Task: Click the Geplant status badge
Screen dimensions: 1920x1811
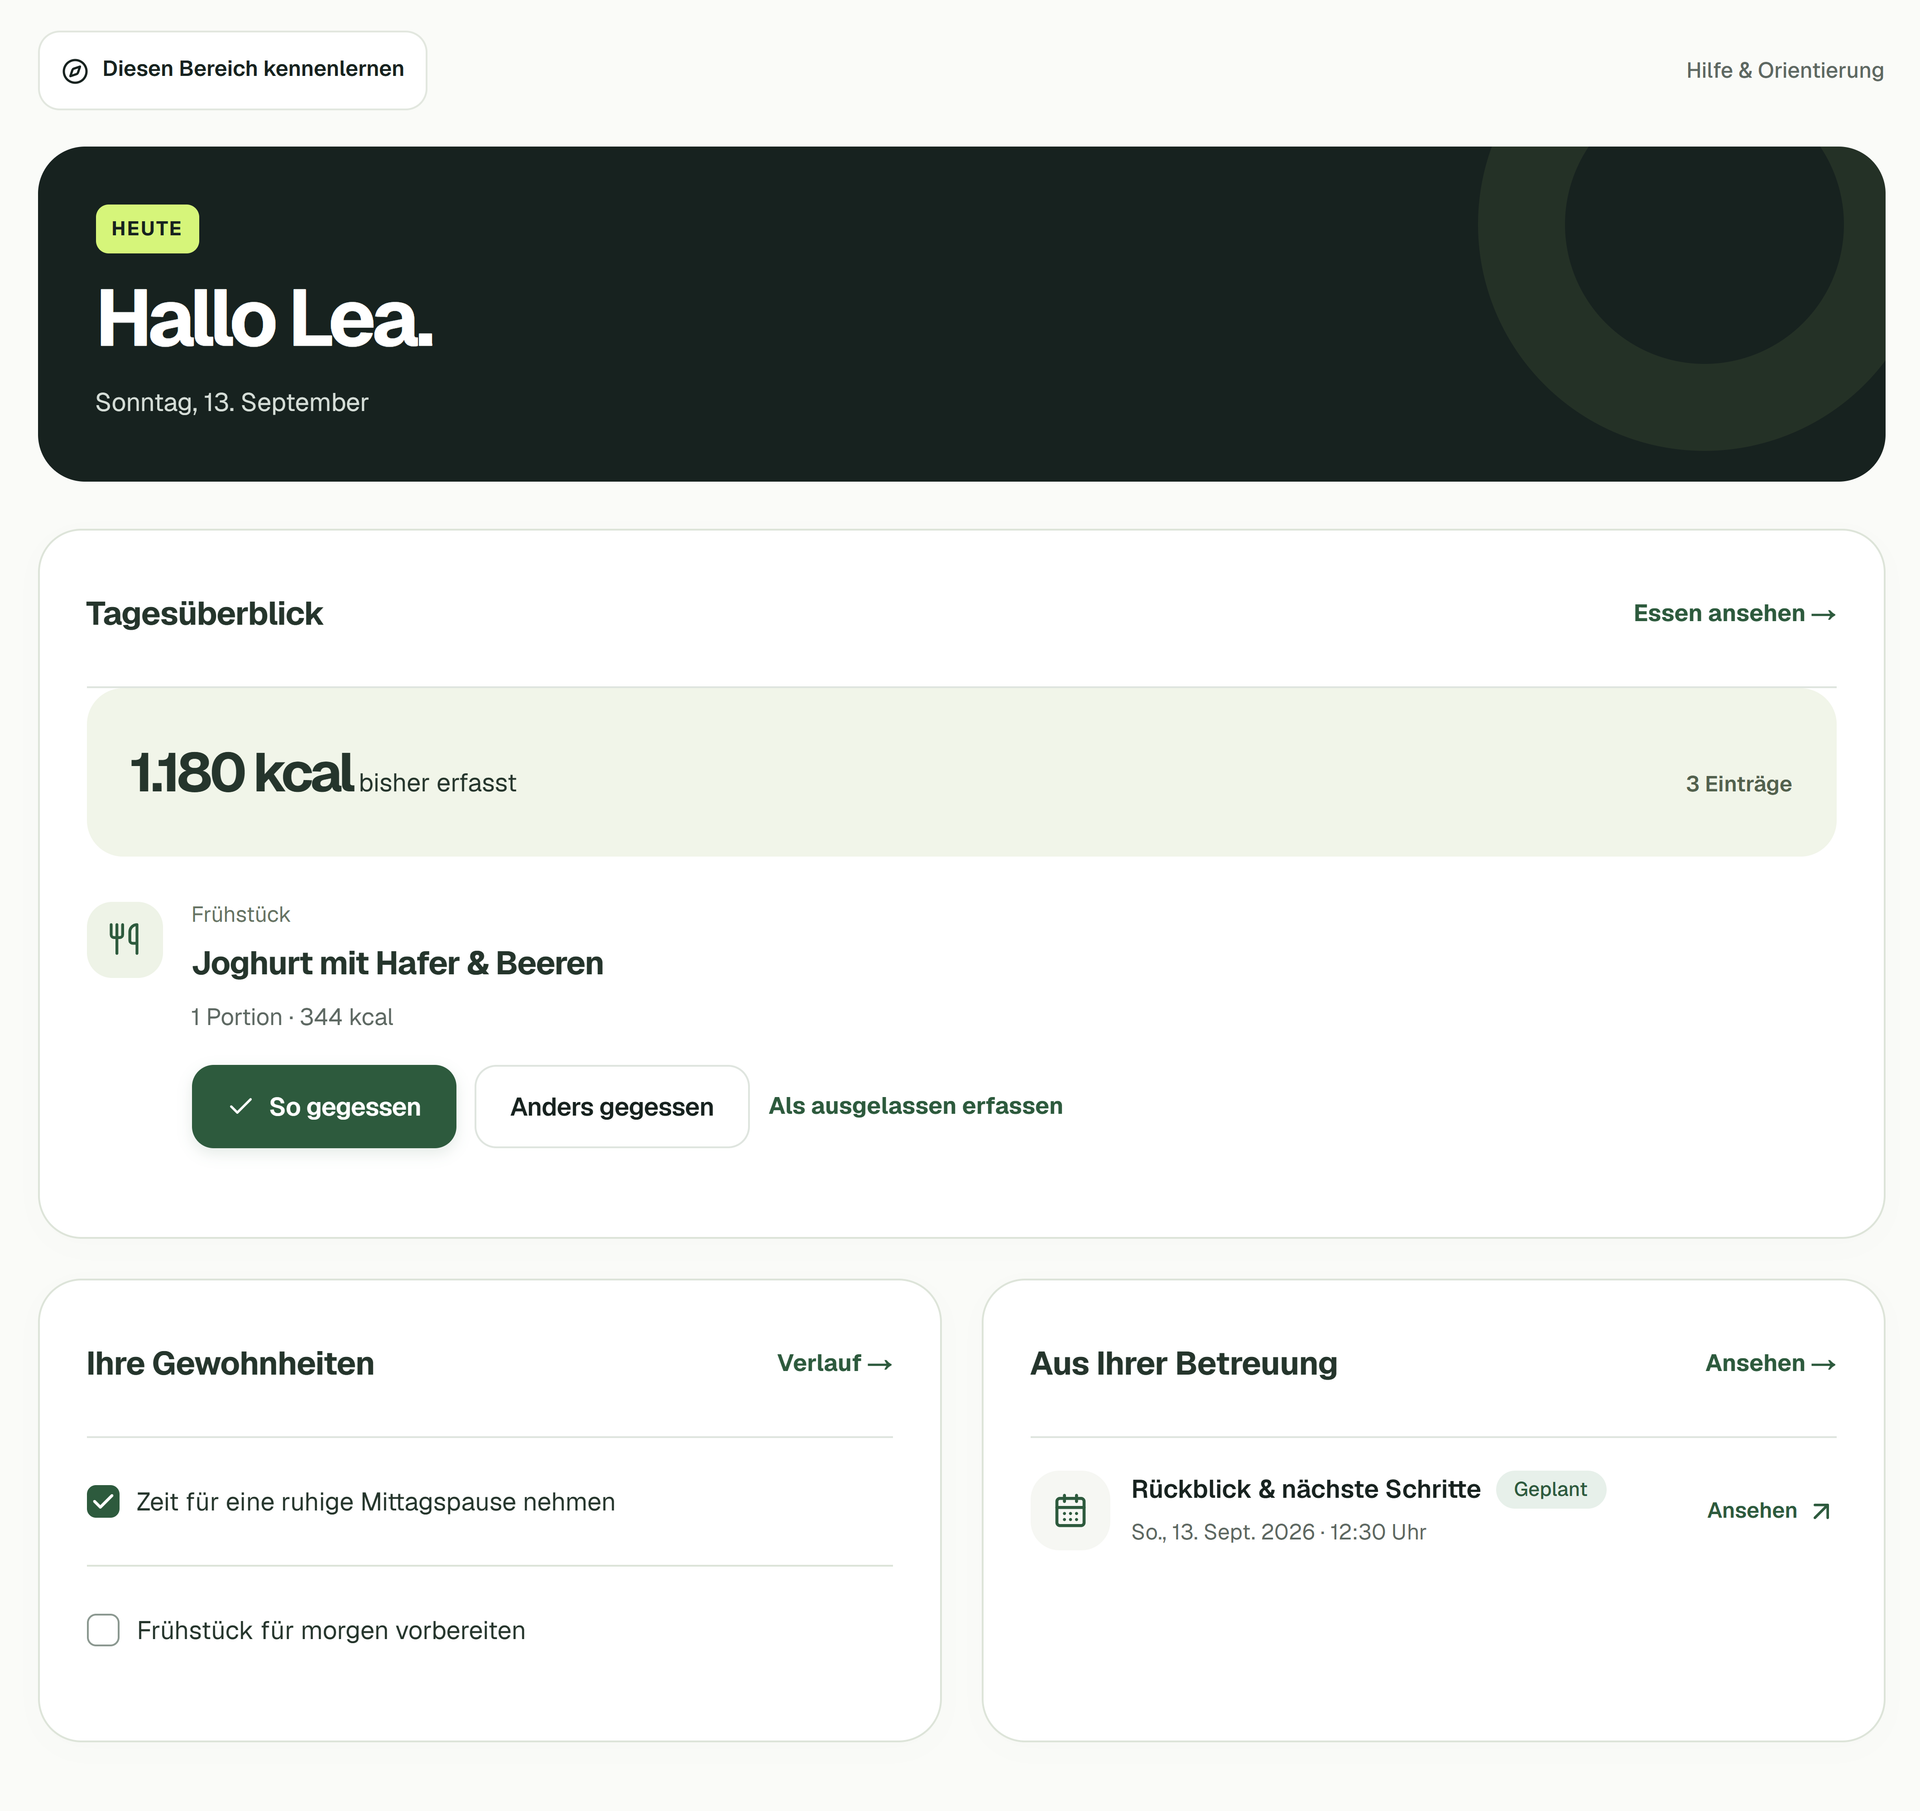Action: coord(1550,1489)
